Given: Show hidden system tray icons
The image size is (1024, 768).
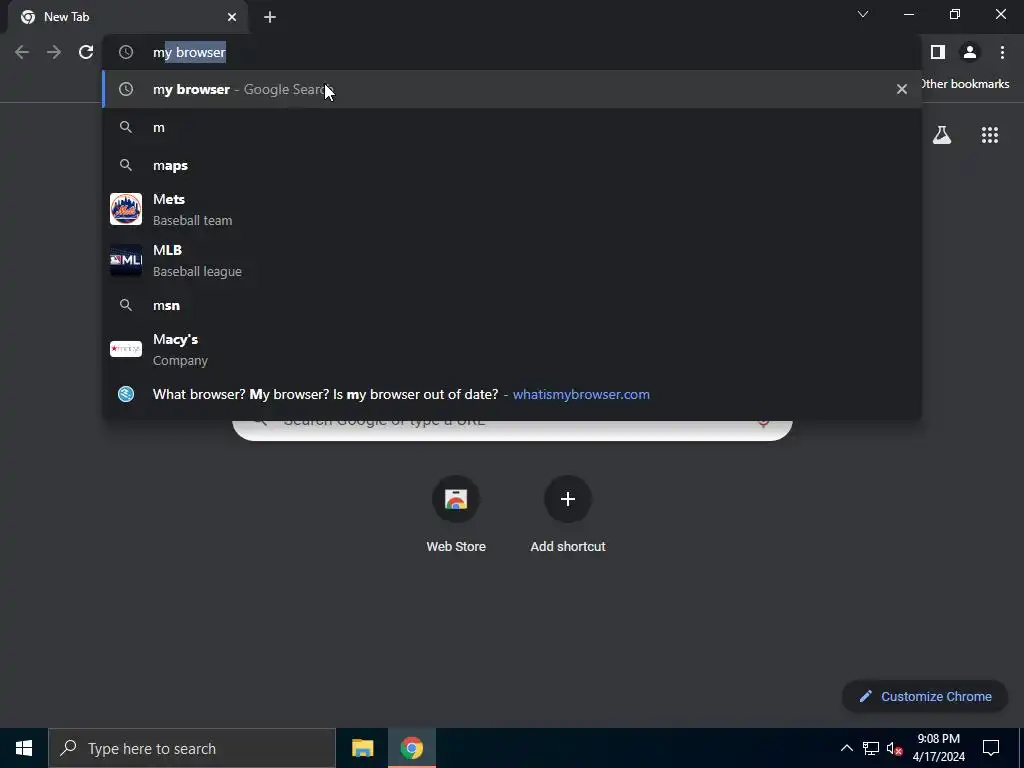Looking at the screenshot, I should click(x=846, y=748).
